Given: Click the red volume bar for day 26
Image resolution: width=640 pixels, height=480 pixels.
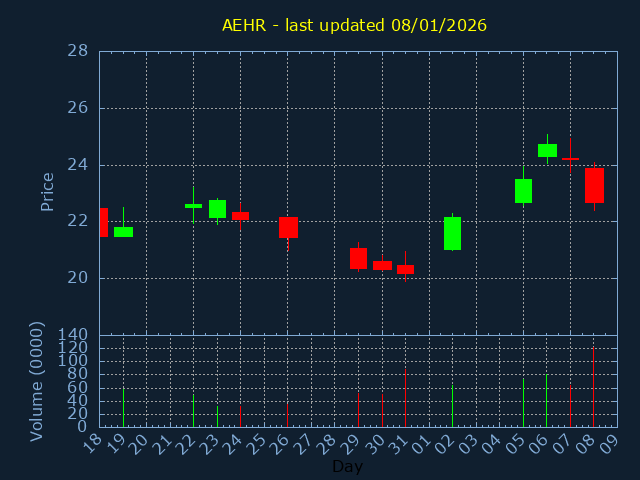Looking at the screenshot, I should [287, 416].
